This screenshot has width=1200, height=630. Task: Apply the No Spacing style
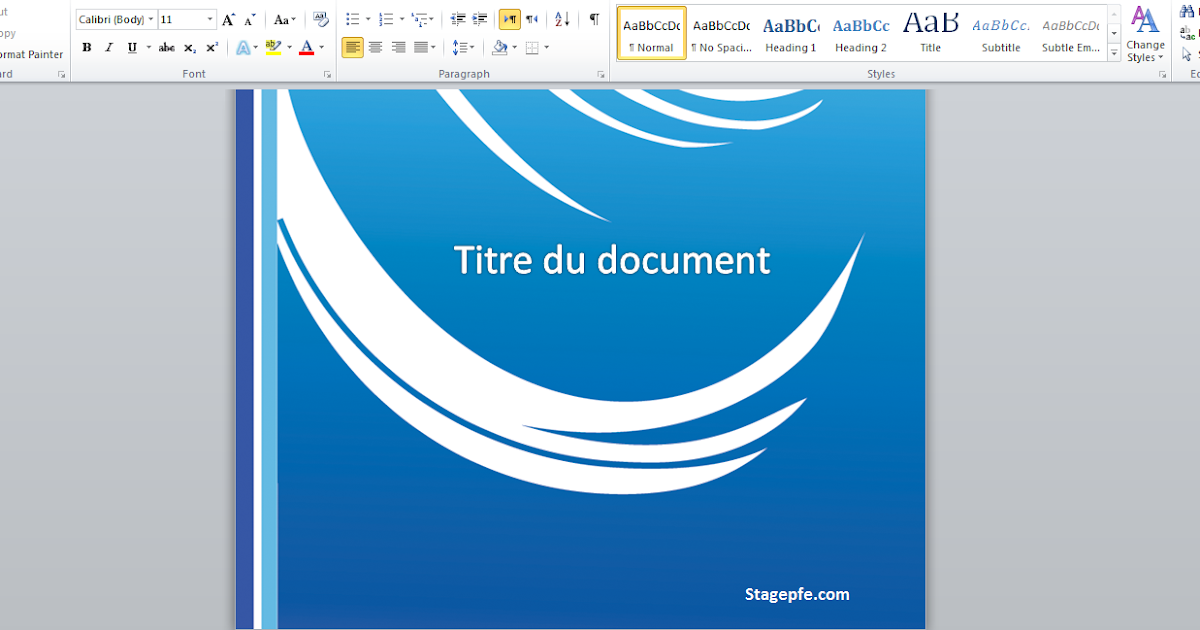point(721,34)
